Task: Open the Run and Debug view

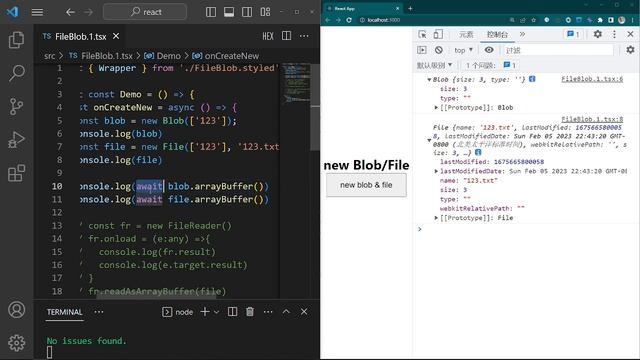Action: click(16, 140)
